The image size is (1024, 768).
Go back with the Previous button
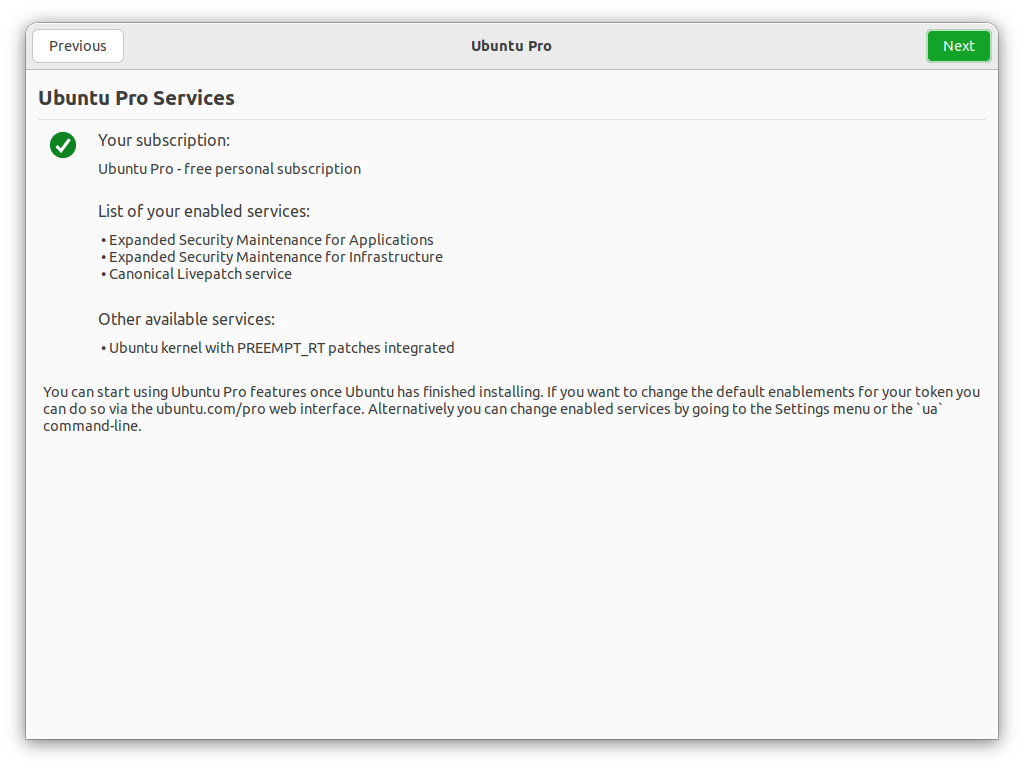point(78,46)
